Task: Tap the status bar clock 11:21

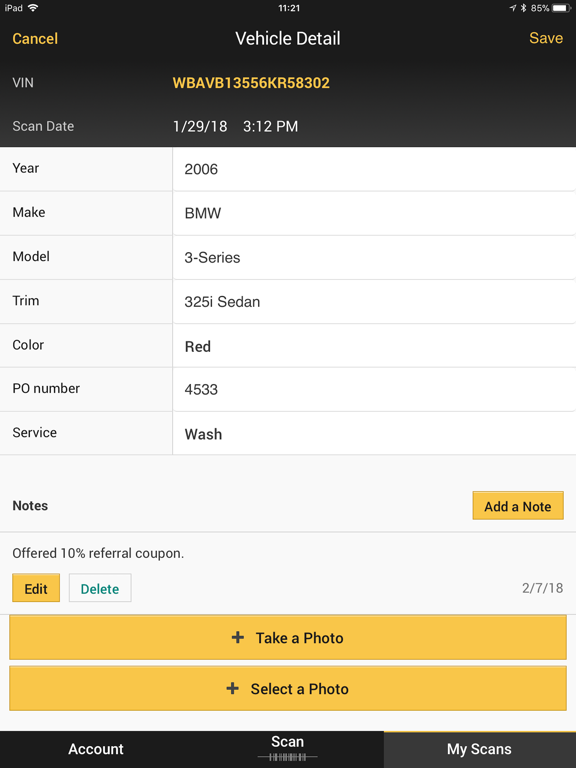Action: tap(289, 8)
